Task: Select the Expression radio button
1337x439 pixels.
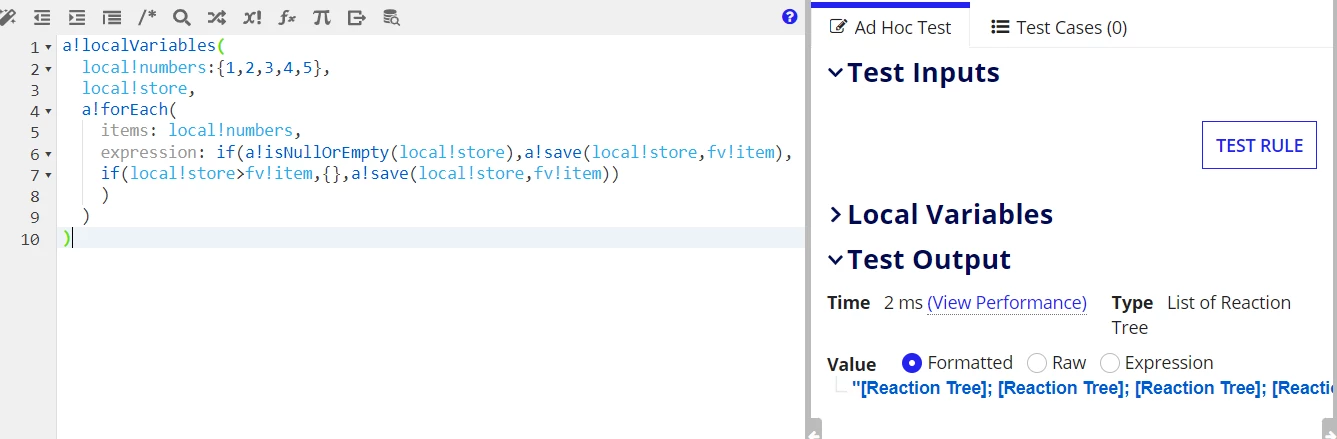Action: pos(1109,363)
